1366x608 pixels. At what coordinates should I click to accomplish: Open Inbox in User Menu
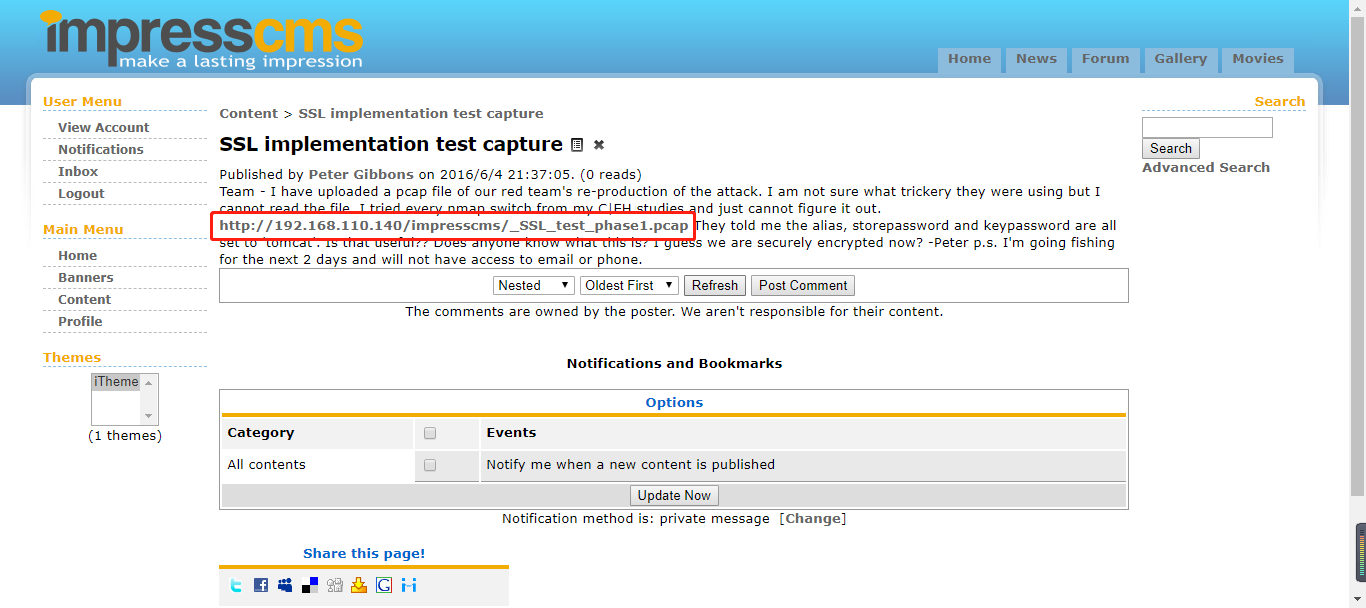click(78, 172)
